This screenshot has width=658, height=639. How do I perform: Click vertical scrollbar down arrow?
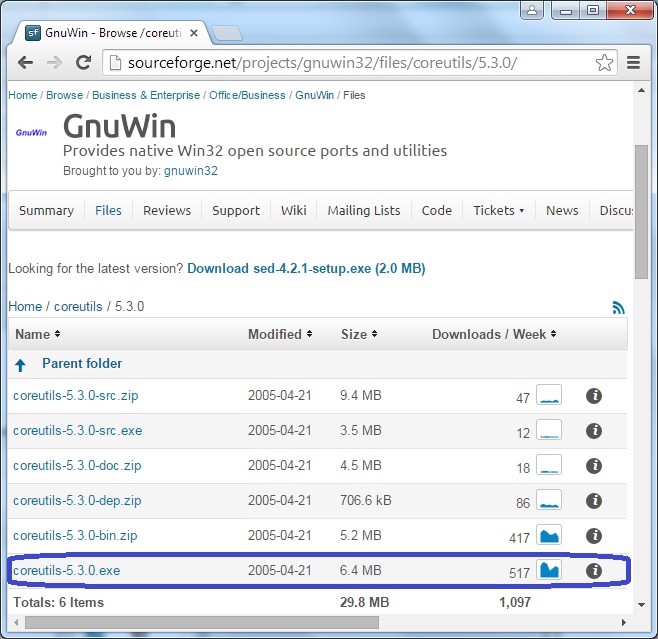click(641, 605)
